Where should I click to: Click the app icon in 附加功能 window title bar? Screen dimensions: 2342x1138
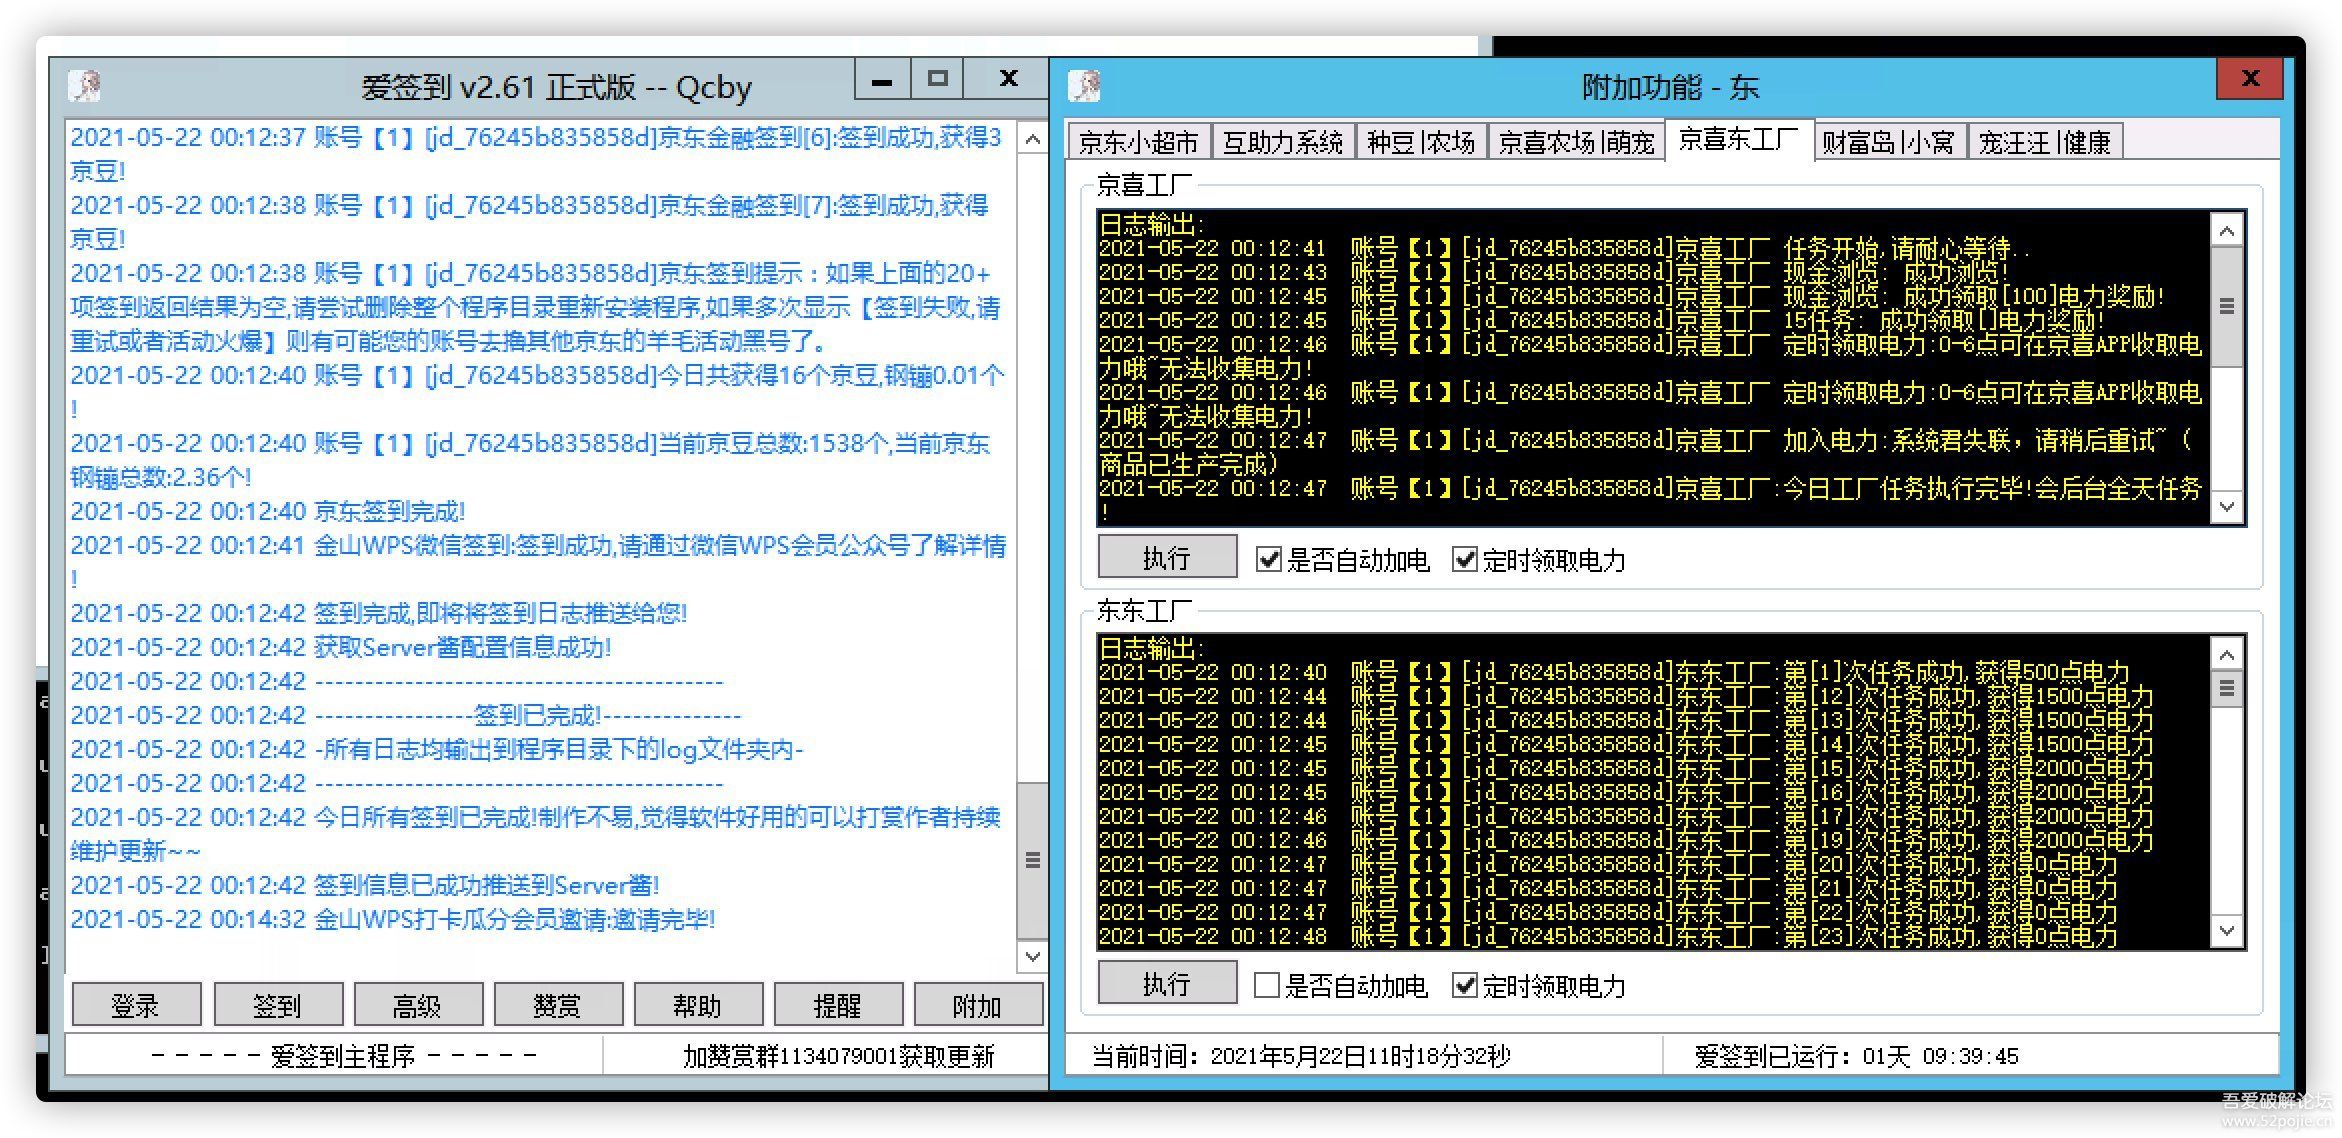(x=1085, y=86)
